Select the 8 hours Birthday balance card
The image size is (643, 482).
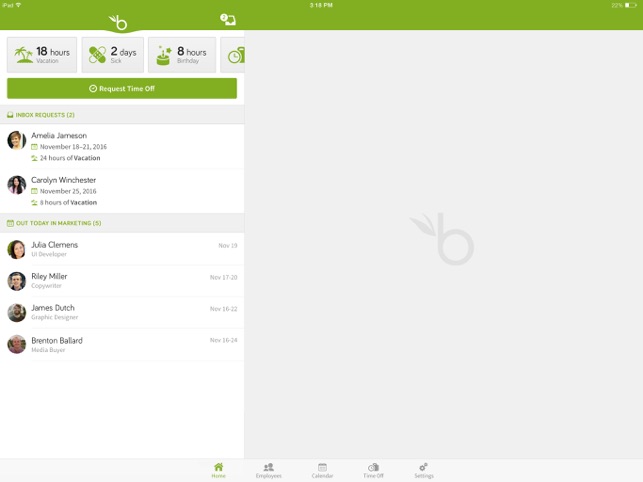tap(182, 55)
